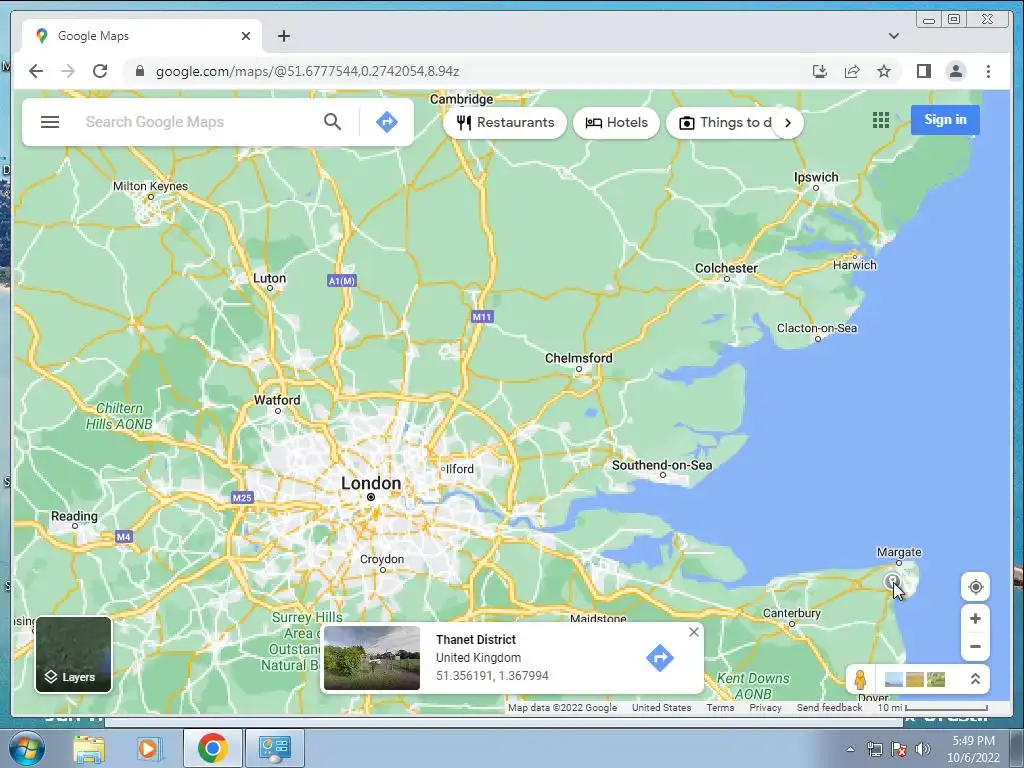Viewport: 1024px width, 768px height.
Task: Select the Google Maps tab
Action: (x=142, y=36)
